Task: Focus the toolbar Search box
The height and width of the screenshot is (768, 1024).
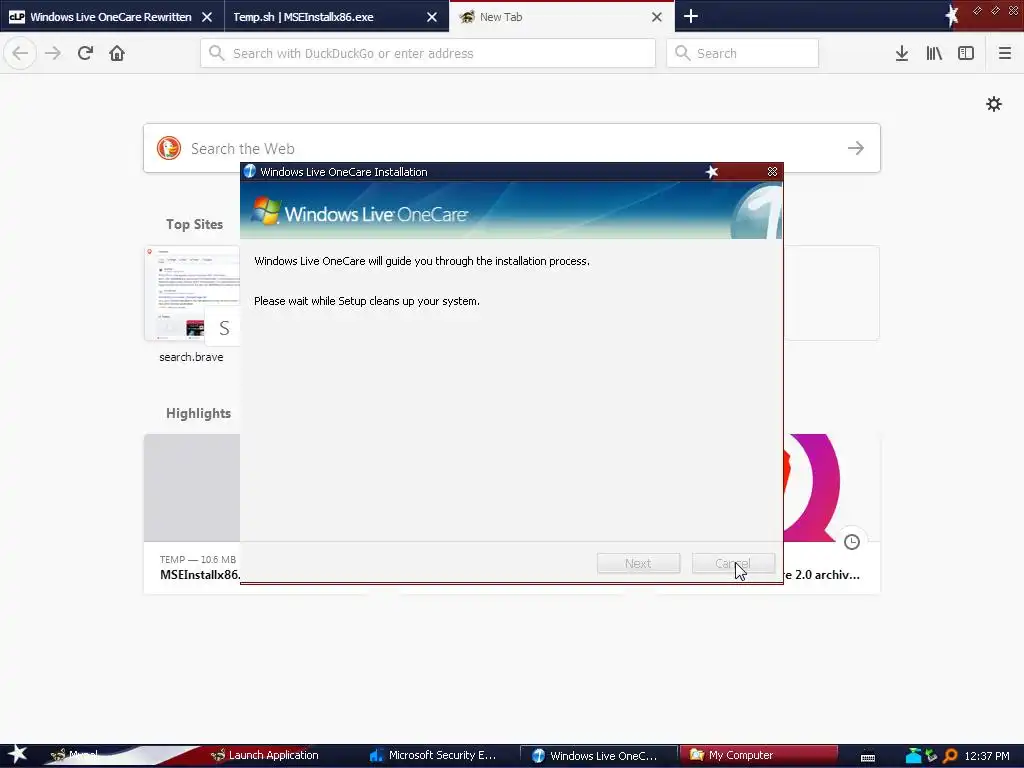Action: point(743,53)
